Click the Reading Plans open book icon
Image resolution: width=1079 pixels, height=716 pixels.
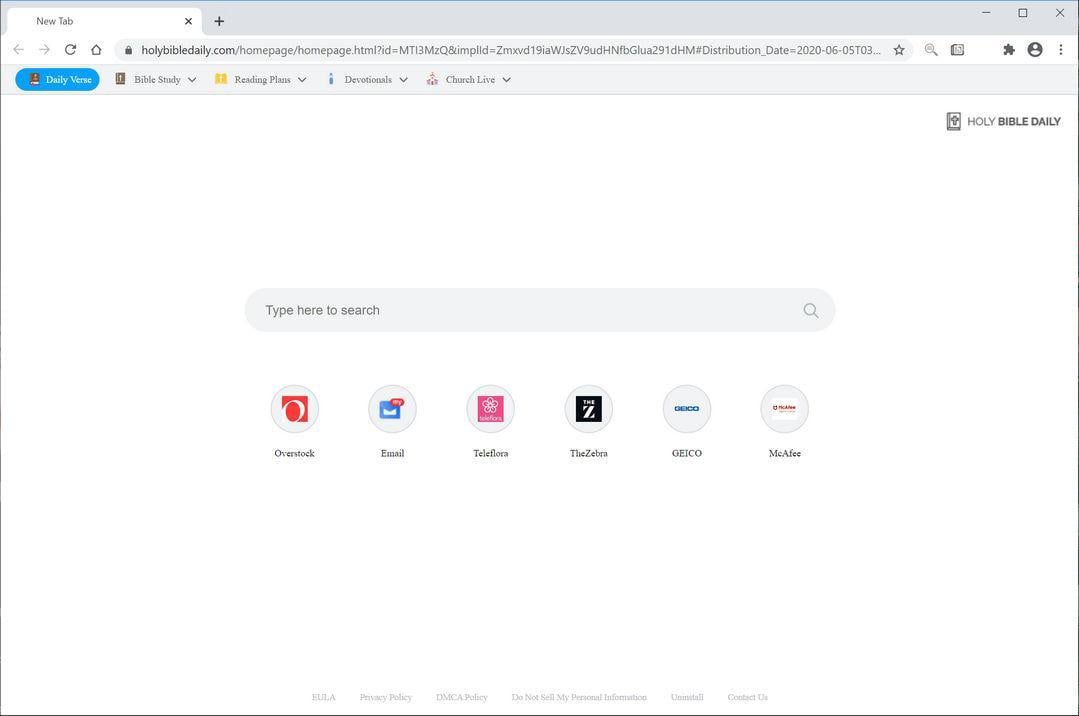click(221, 78)
